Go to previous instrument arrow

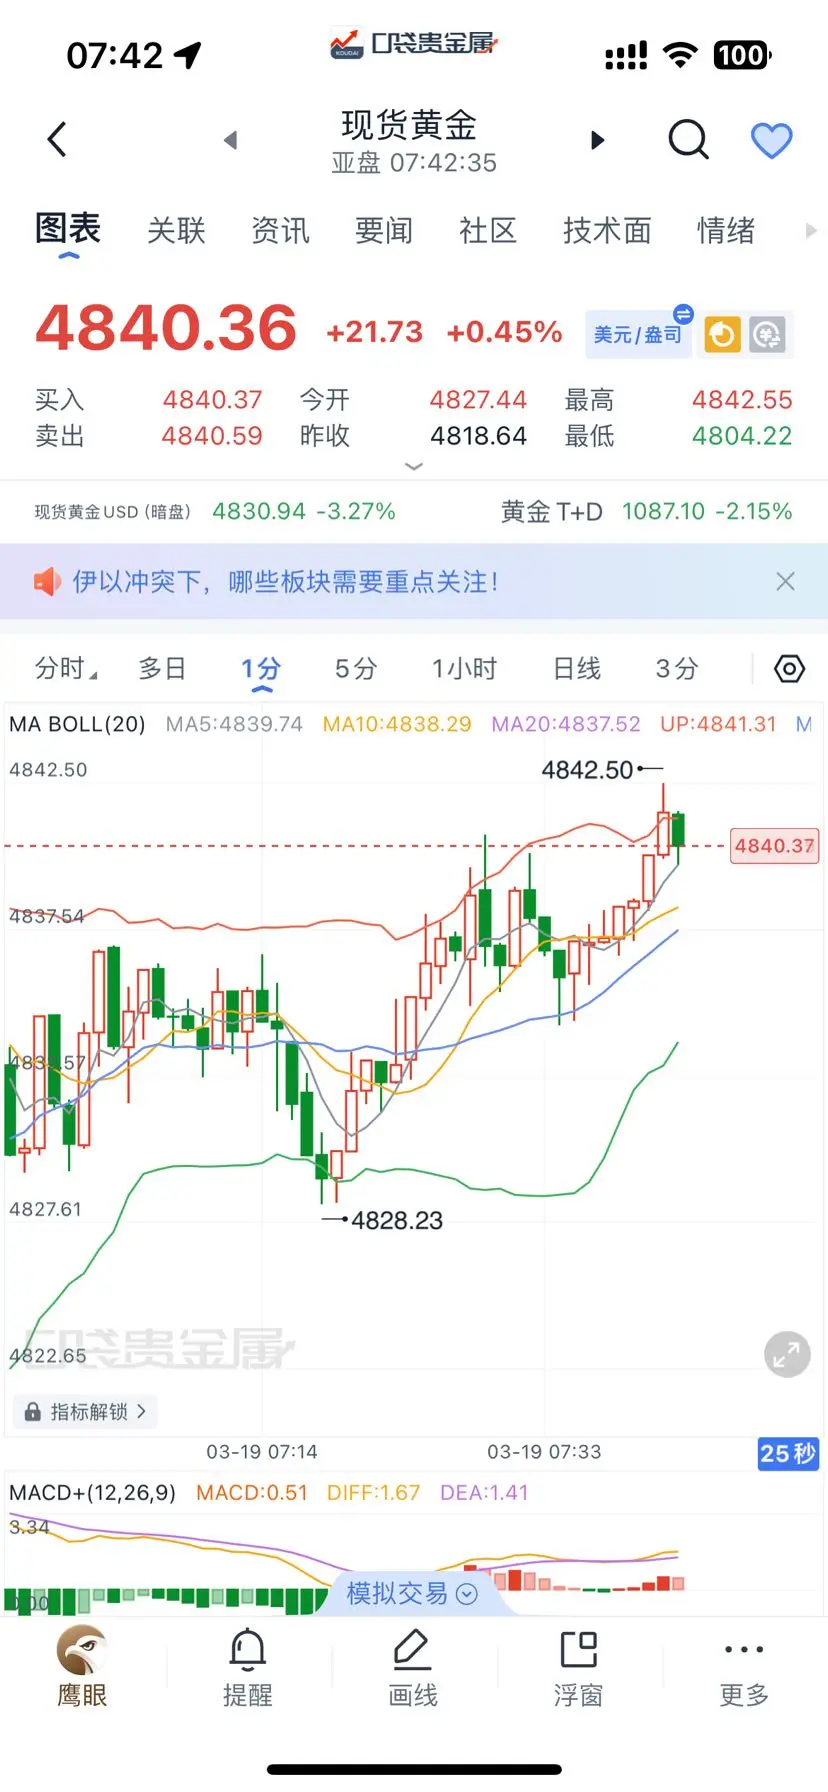[x=231, y=140]
